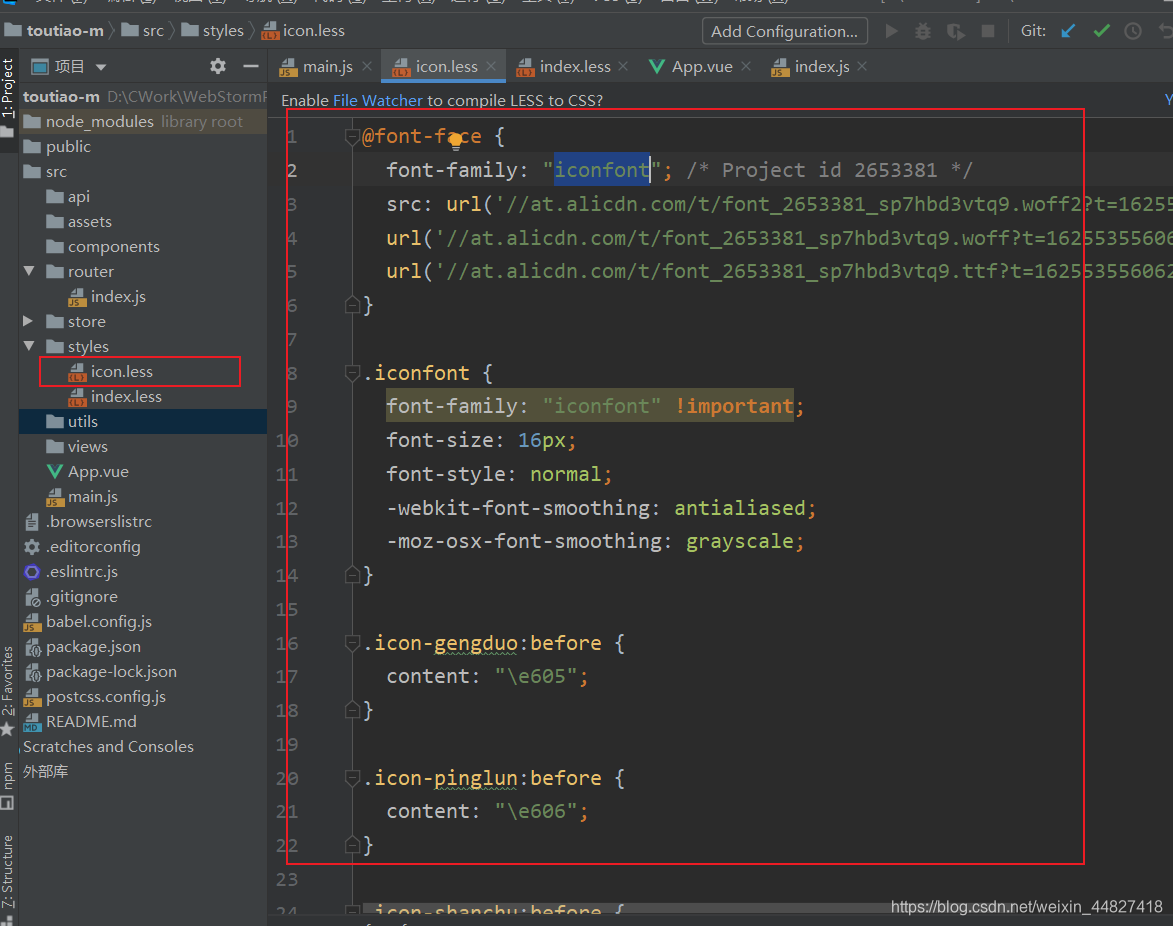
Task: Select the .gitignore file
Action: (143, 597)
